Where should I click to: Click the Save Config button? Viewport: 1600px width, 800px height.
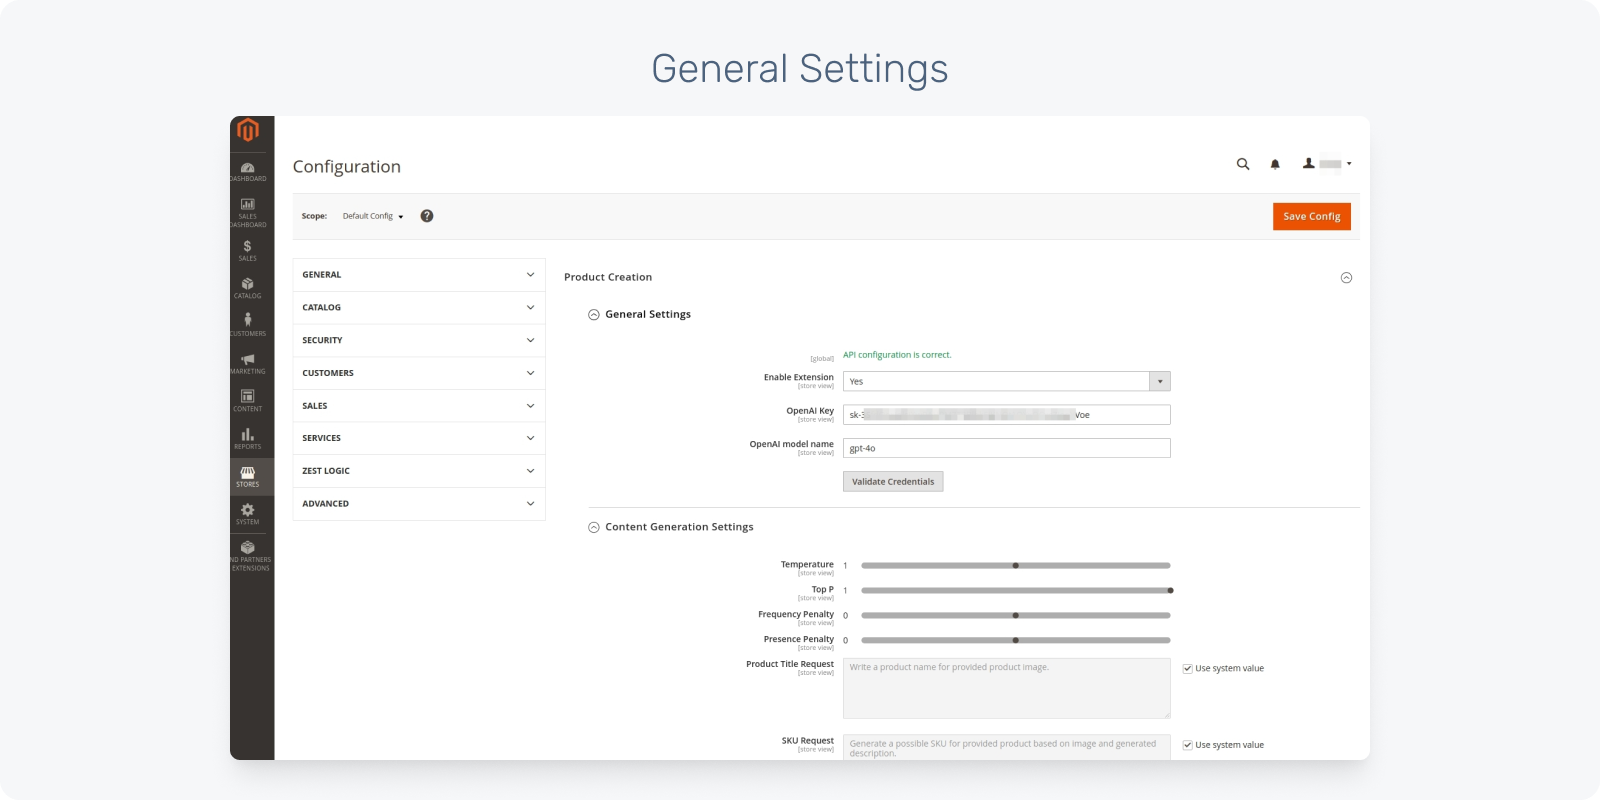[x=1311, y=216]
